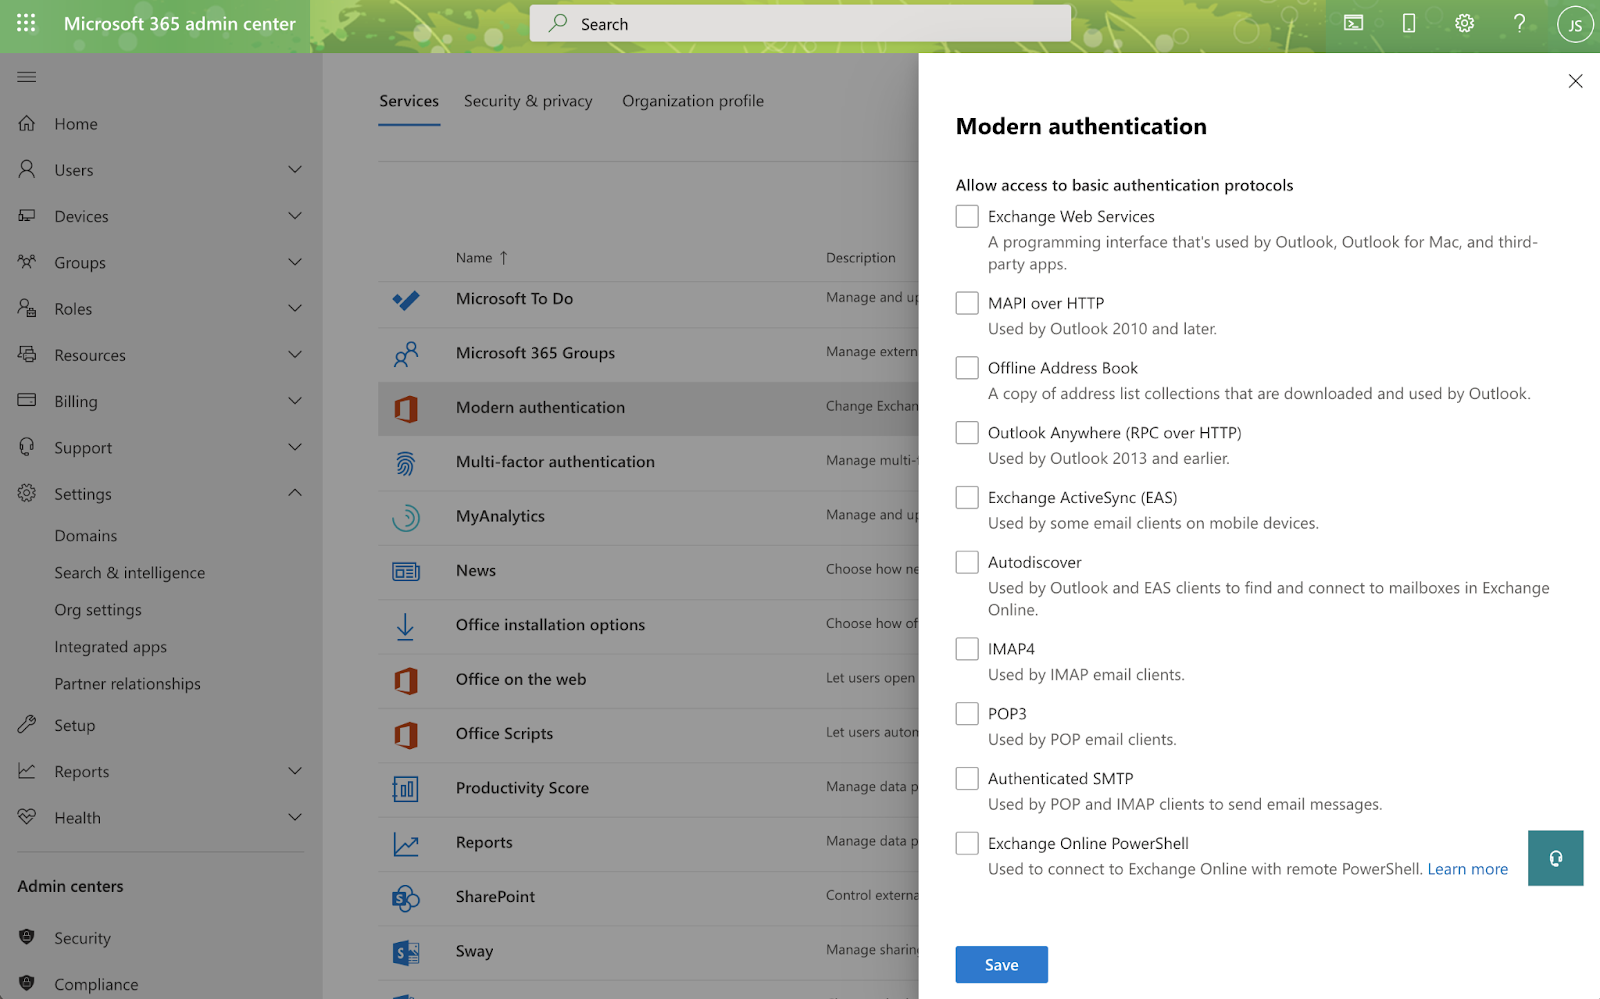Expand the Groups menu chevron
1600x999 pixels.
click(295, 262)
